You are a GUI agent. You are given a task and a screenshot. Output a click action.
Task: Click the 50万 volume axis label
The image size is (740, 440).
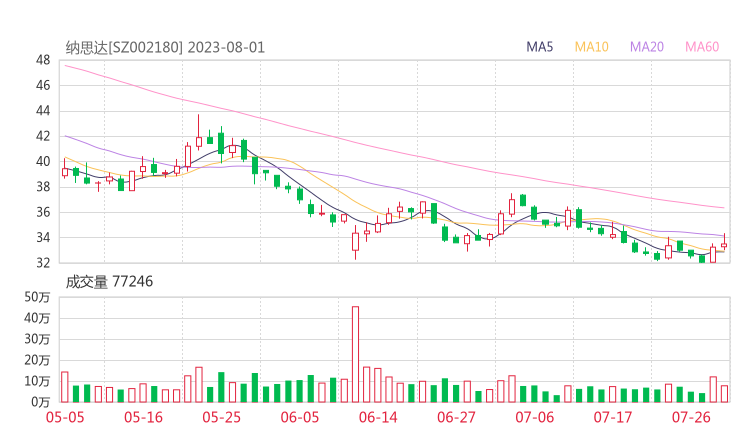coord(37,297)
